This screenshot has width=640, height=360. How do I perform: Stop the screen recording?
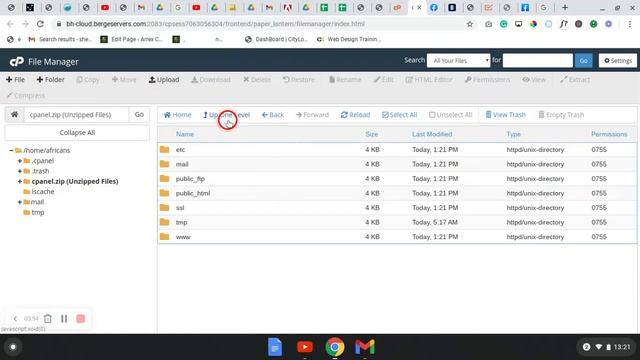[80, 319]
